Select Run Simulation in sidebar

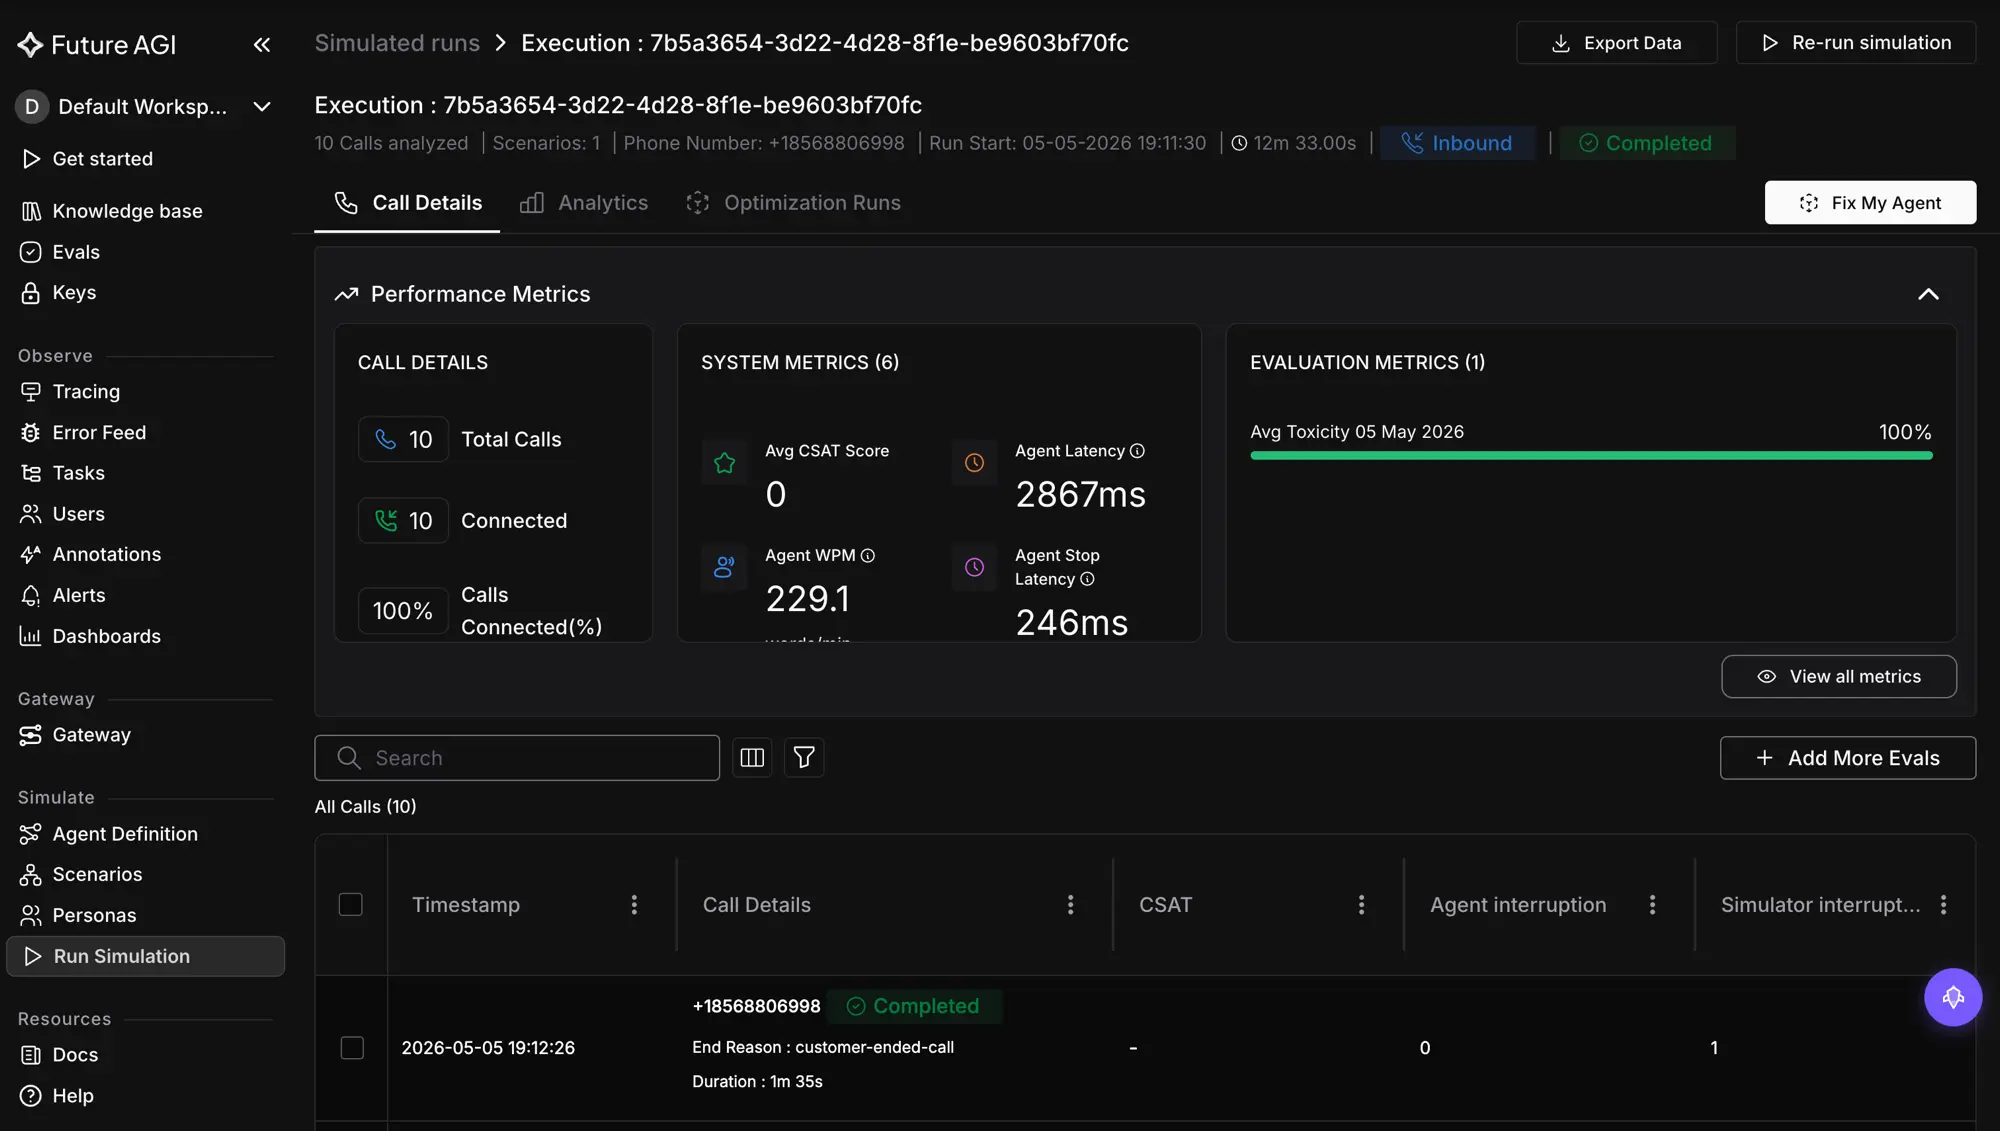pyautogui.click(x=145, y=956)
